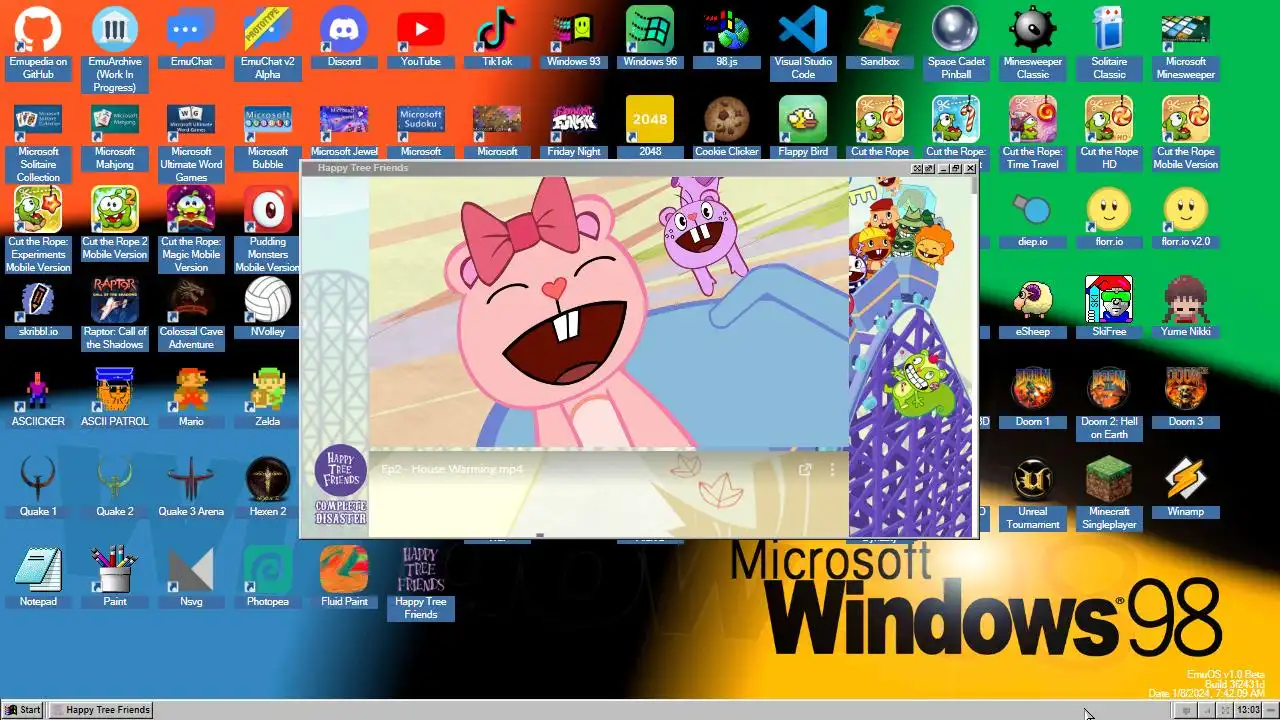Start Space Cadet Pinball
Screen dimensions: 1280x720
tap(956, 43)
